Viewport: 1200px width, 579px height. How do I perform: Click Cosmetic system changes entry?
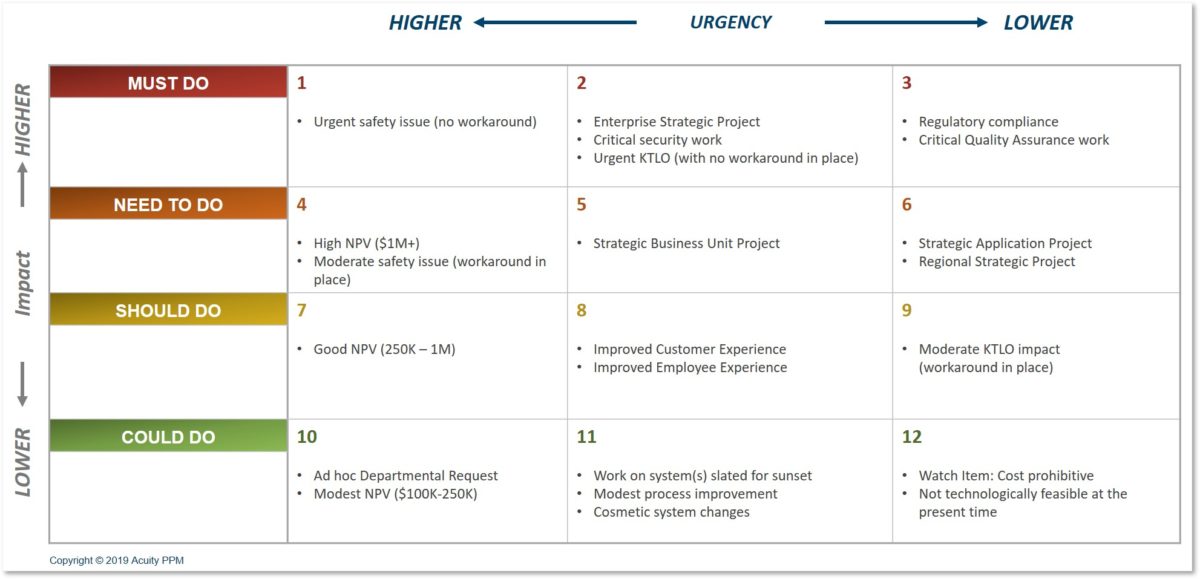pos(671,511)
